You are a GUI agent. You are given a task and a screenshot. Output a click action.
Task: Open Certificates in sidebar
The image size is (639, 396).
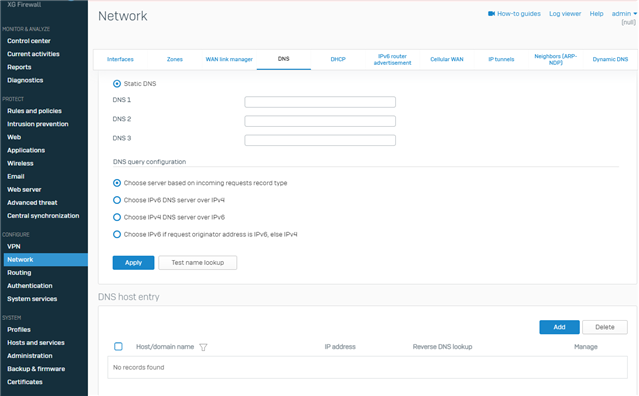pos(25,382)
